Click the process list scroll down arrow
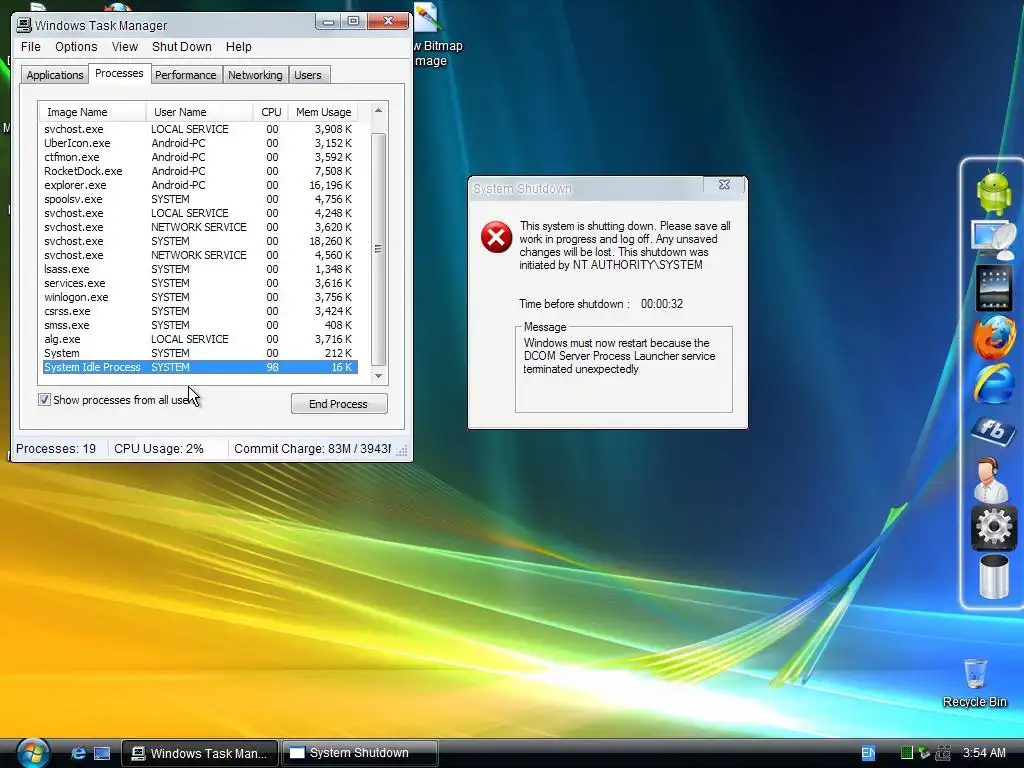The image size is (1024, 768). pyautogui.click(x=378, y=376)
